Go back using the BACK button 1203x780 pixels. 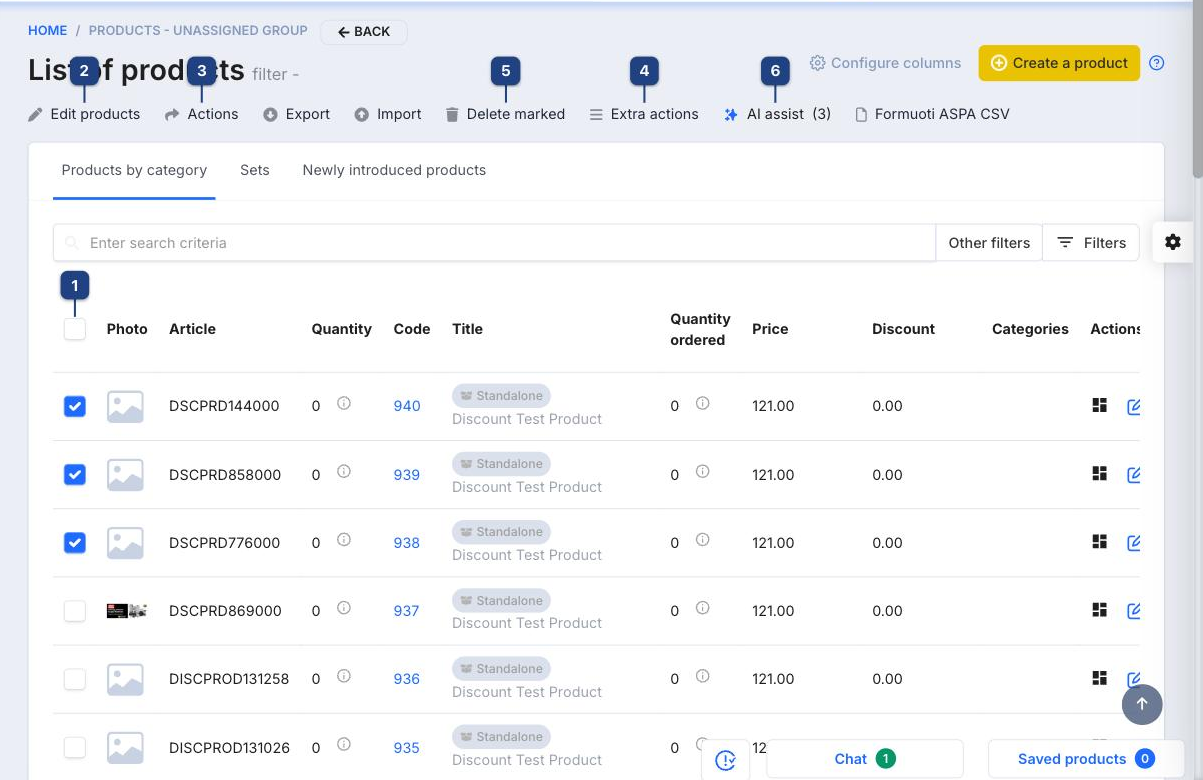tap(364, 32)
